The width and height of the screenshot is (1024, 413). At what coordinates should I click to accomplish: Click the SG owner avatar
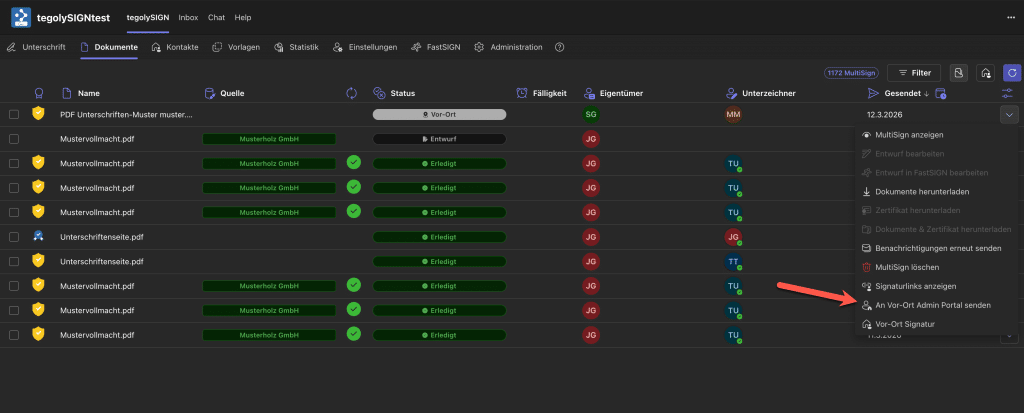[x=591, y=115]
